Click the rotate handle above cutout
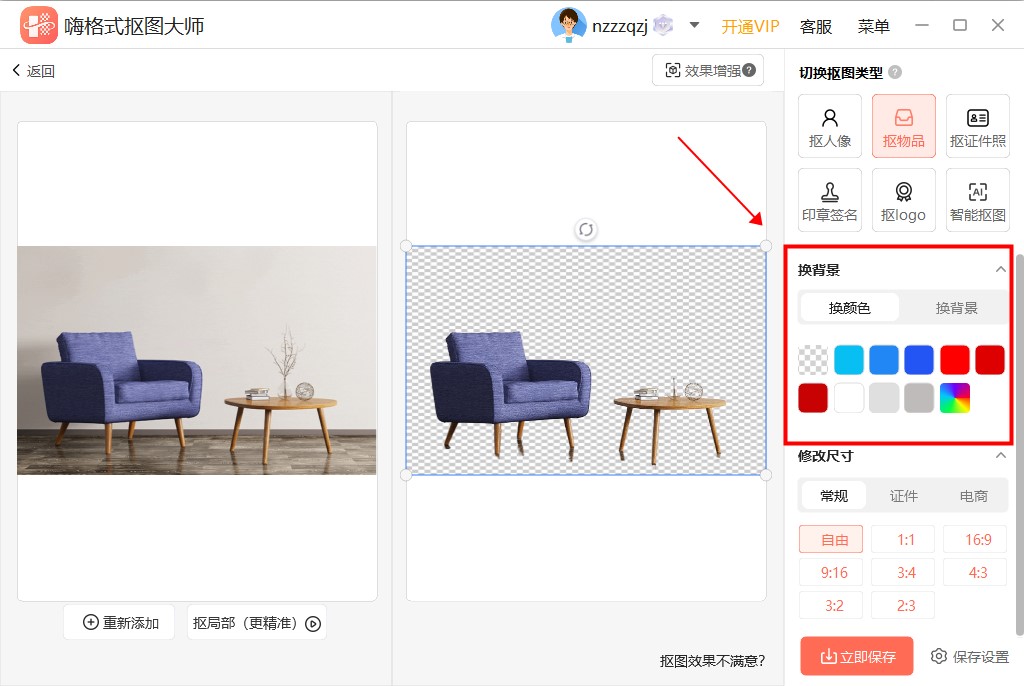The image size is (1024, 686). click(586, 229)
